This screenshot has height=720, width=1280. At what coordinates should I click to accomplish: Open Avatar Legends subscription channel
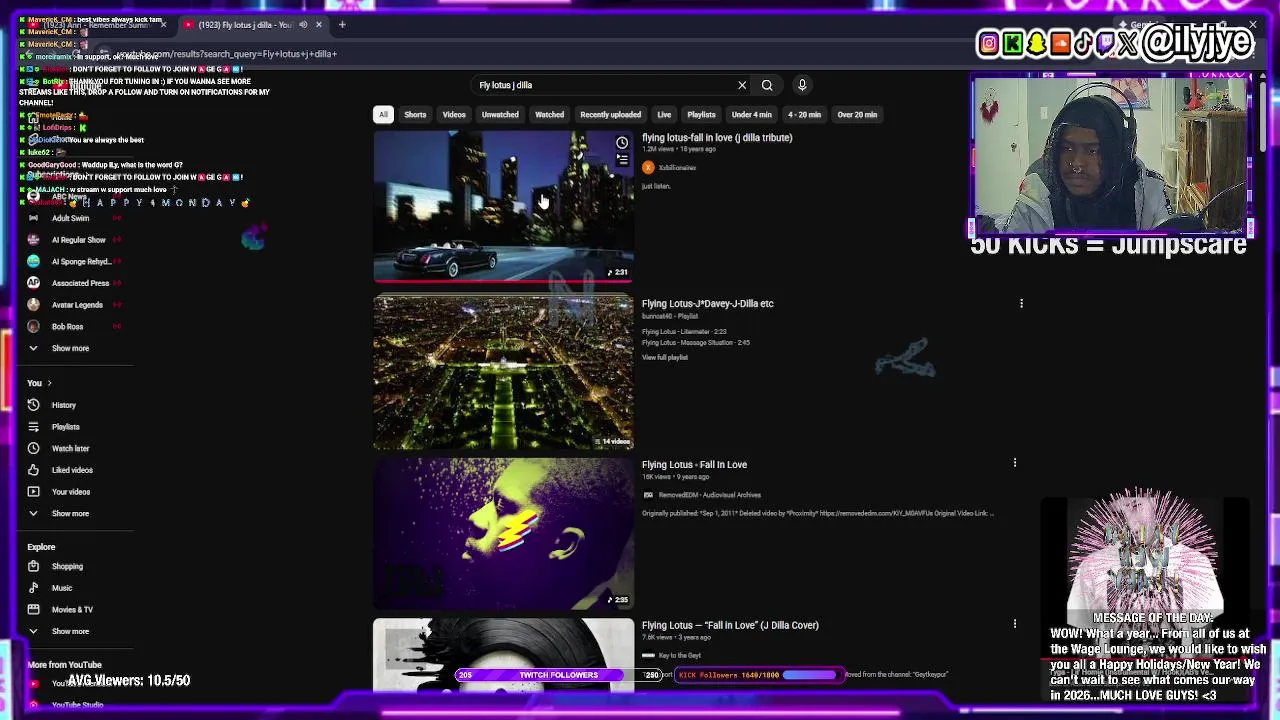(77, 305)
